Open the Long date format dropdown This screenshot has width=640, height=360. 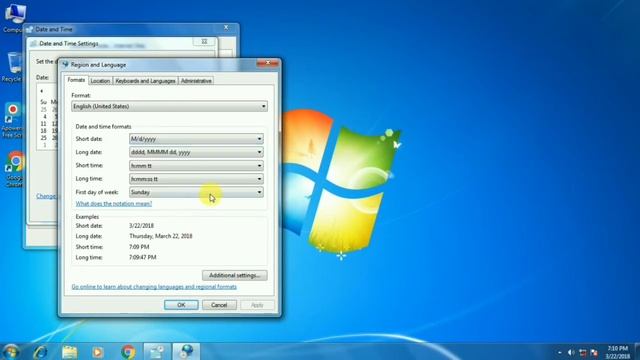[x=196, y=152]
